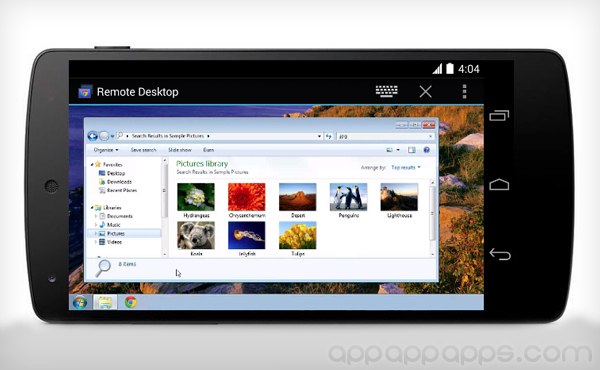600x370 pixels.
Task: Open the three-dot overflow menu
Action: point(464,92)
